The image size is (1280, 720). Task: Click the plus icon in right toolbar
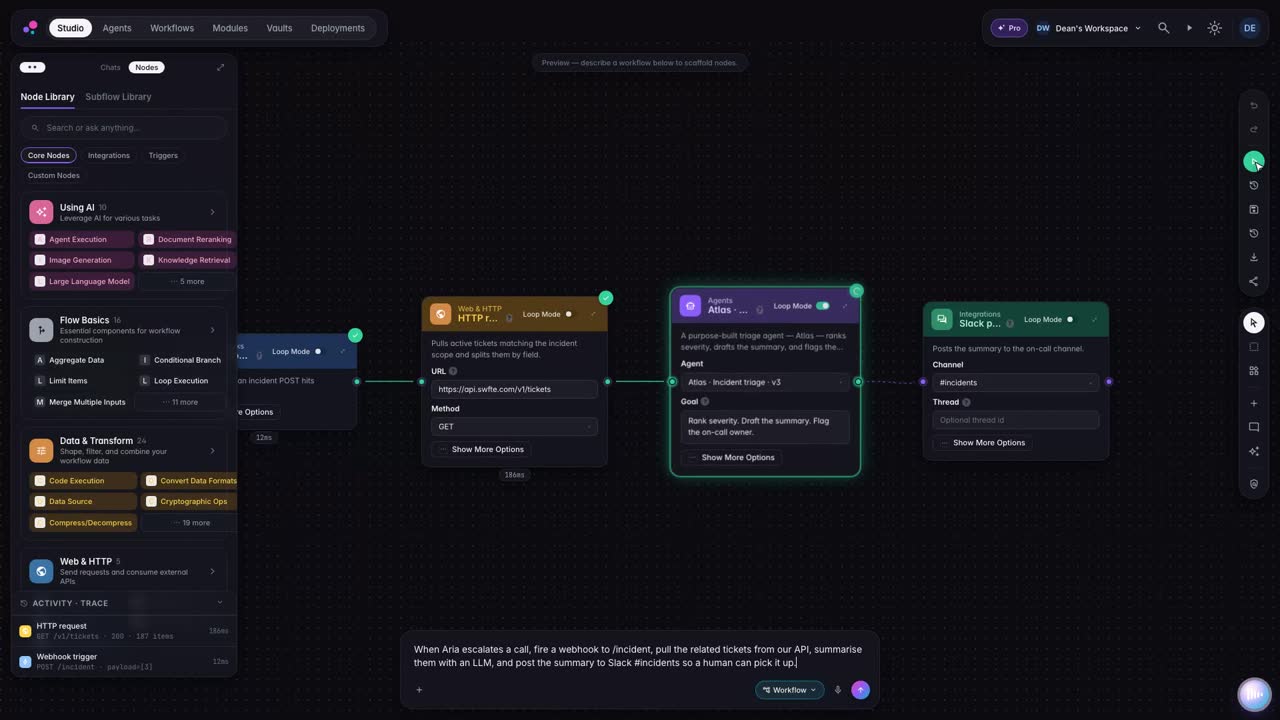[x=1254, y=403]
